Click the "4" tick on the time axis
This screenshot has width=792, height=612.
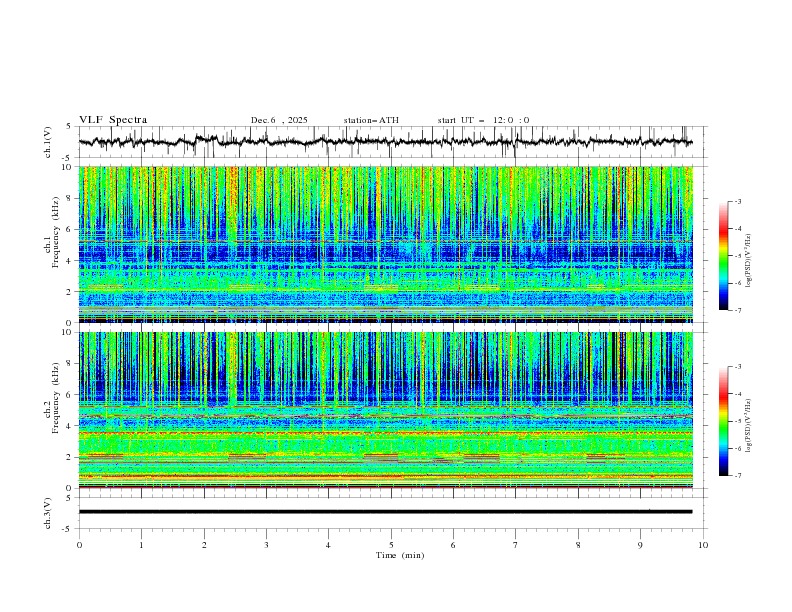(328, 545)
